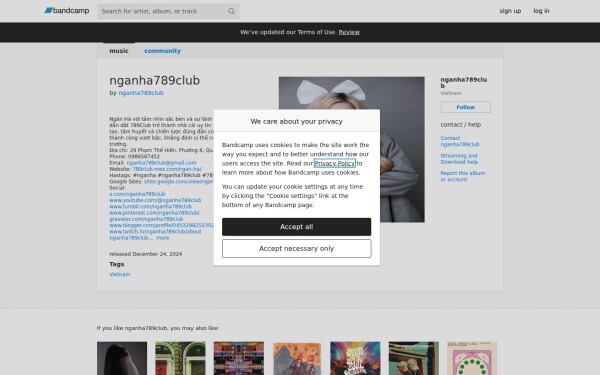
Task: Click the 'We care about your privacy' heading
Action: (296, 121)
